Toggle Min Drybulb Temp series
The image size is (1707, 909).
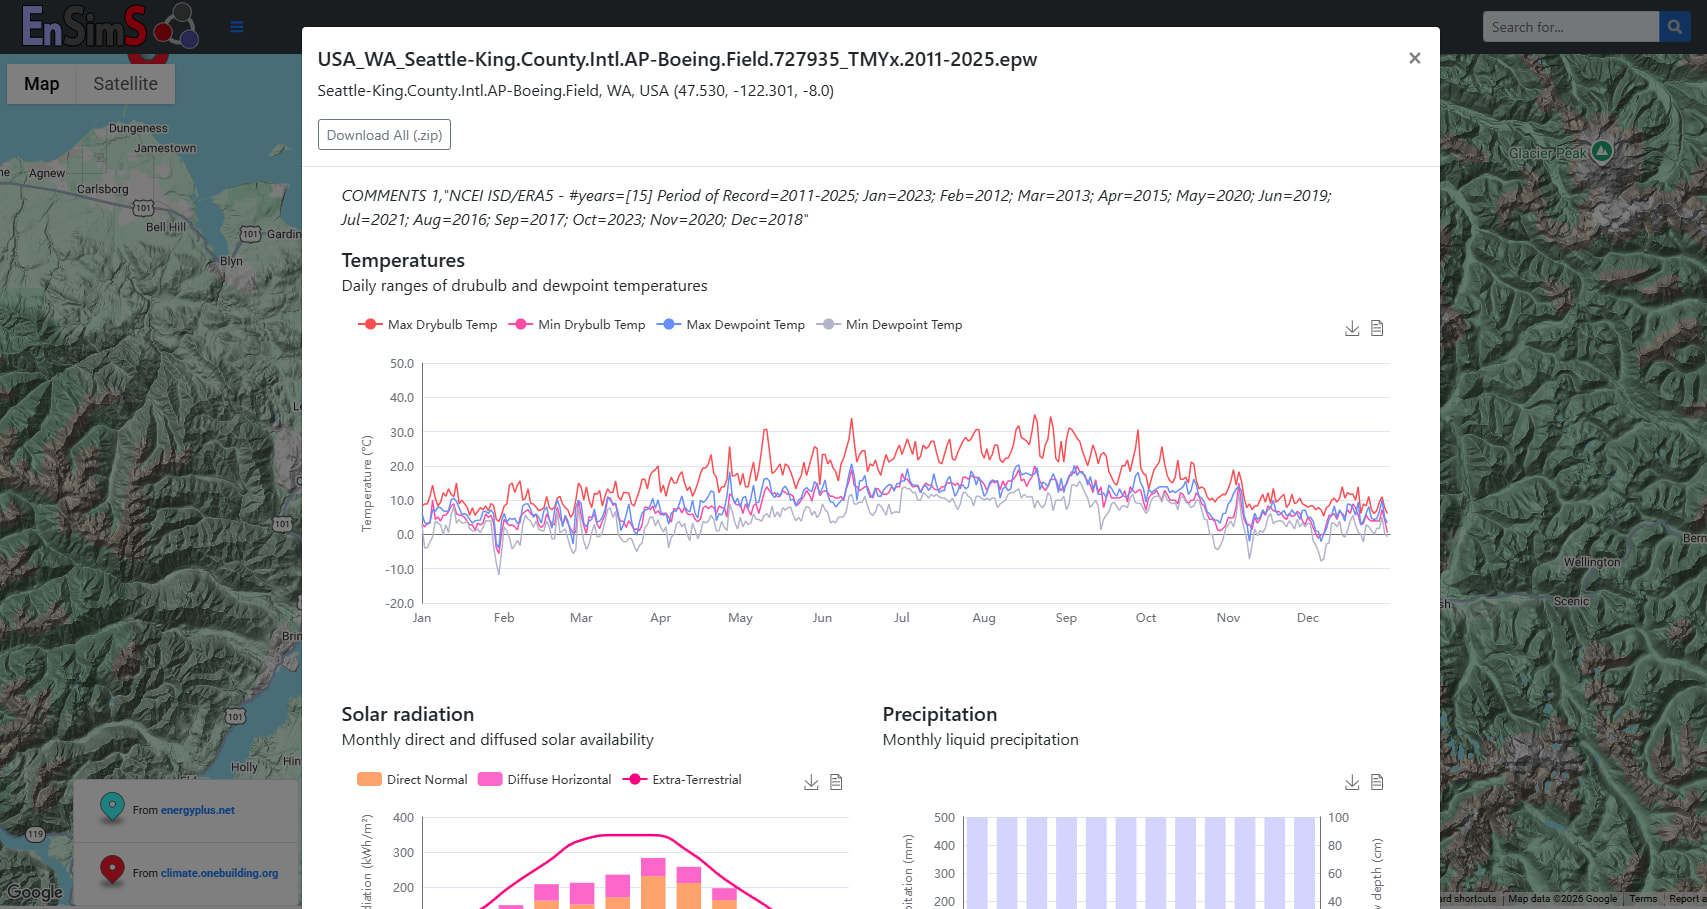point(577,325)
